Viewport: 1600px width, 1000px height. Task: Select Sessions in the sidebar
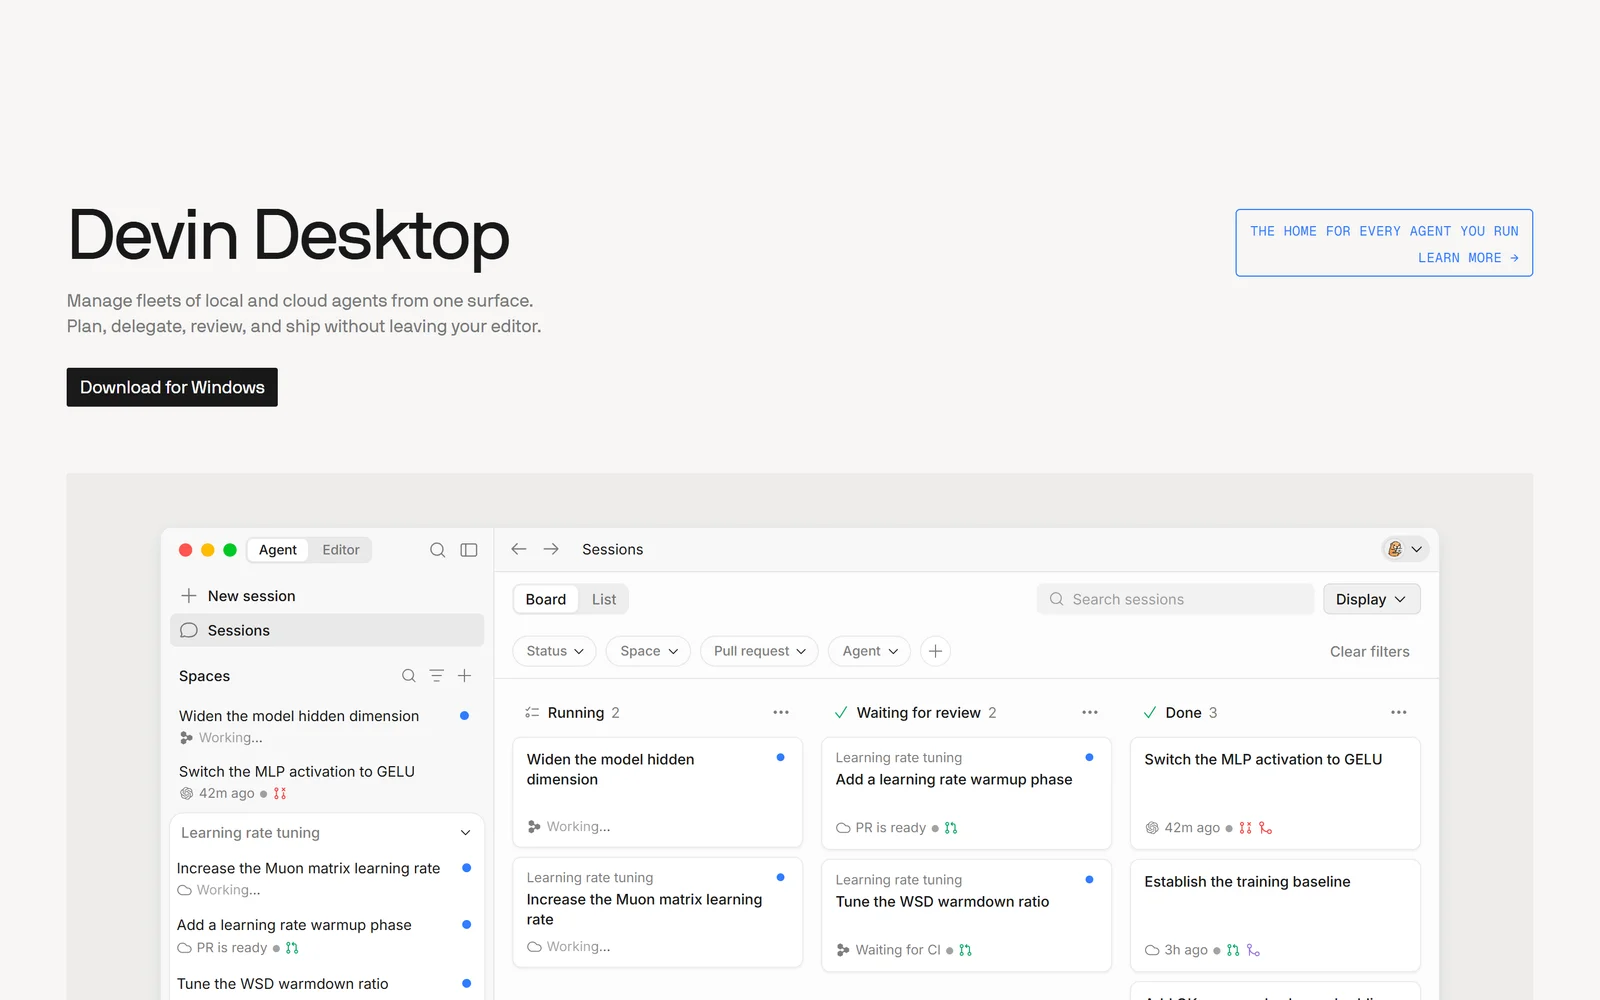[x=327, y=630]
